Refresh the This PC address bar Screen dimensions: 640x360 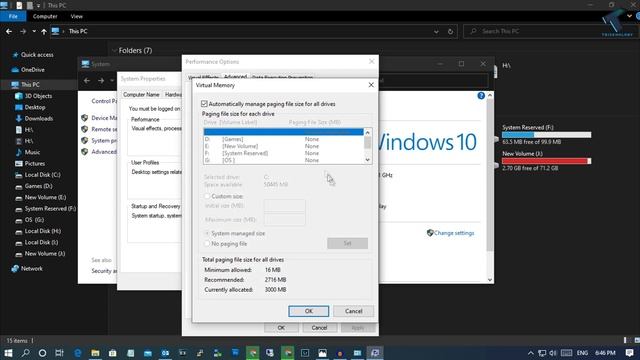pyautogui.click(x=450, y=31)
